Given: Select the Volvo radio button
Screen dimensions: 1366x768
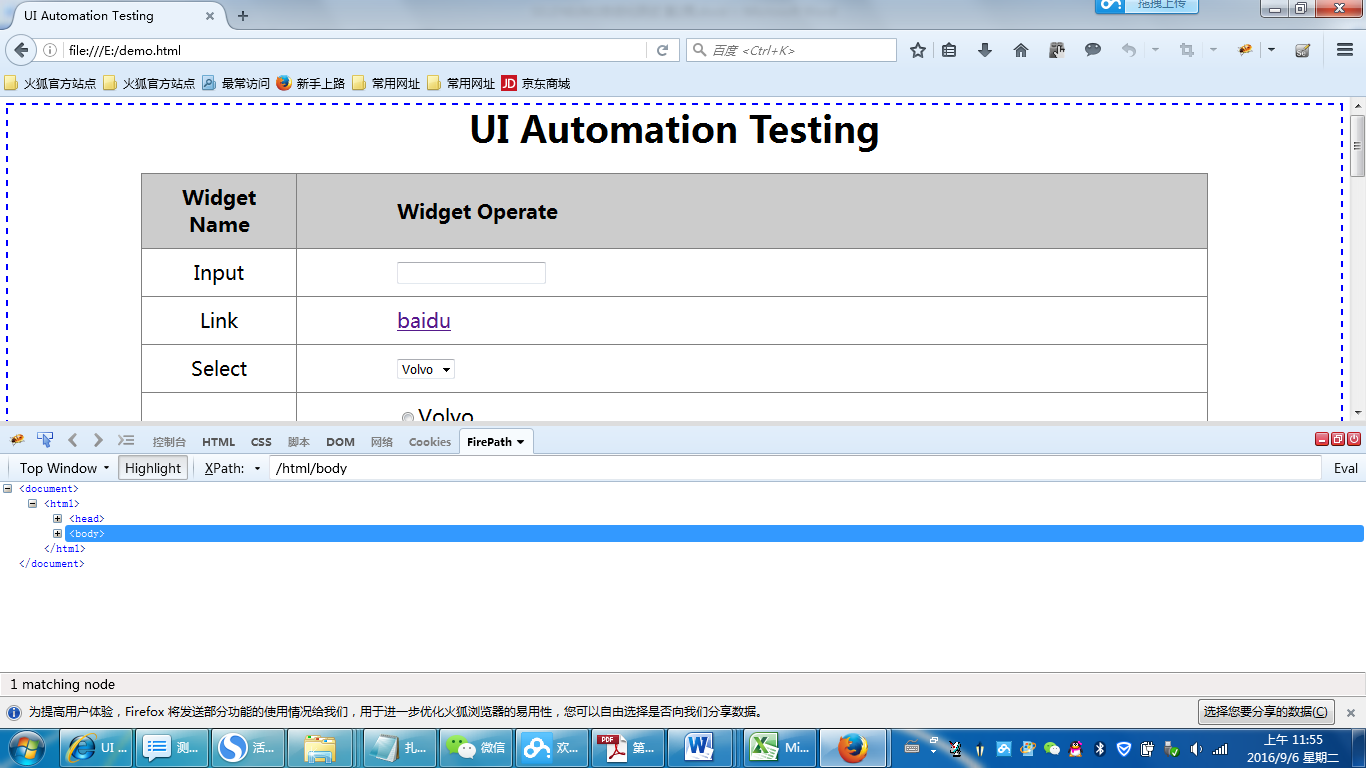Looking at the screenshot, I should click(408, 418).
